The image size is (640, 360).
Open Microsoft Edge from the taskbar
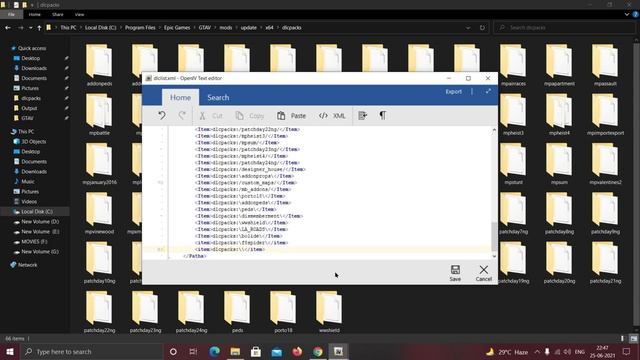click(214, 351)
